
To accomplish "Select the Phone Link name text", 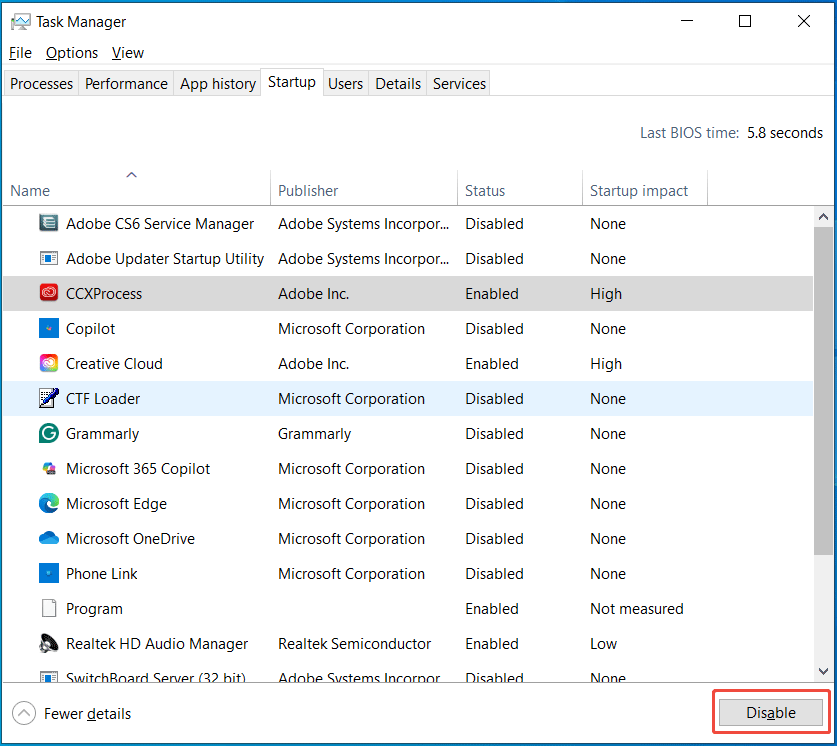I will (x=101, y=574).
